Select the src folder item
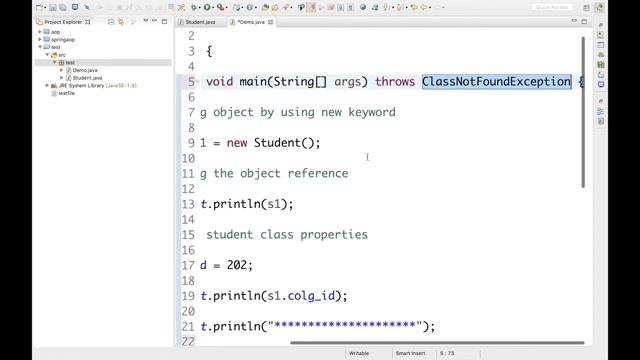The width and height of the screenshot is (640, 360). point(62,55)
